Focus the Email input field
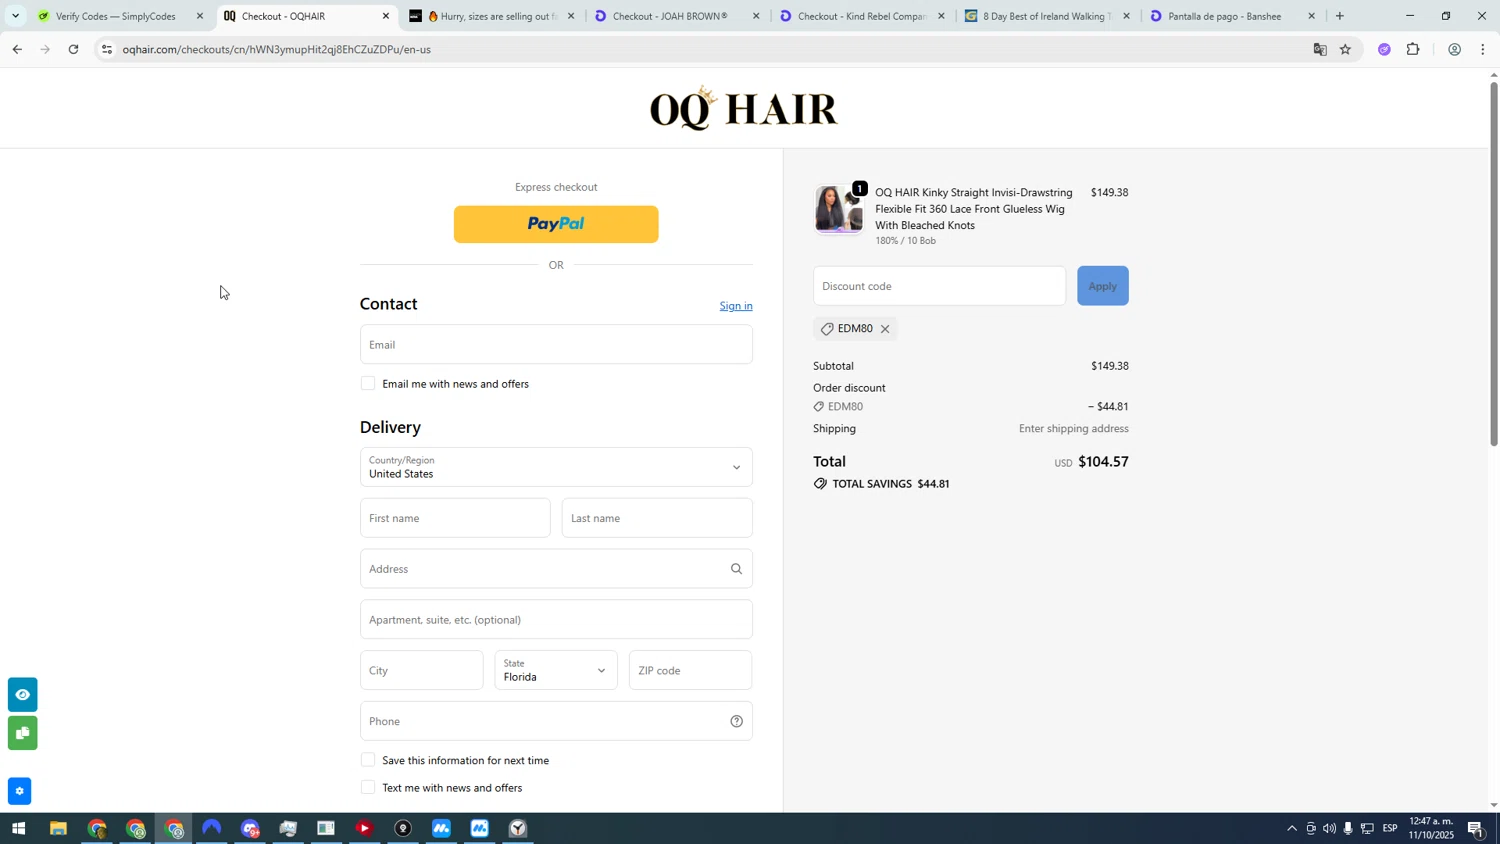Screen dimensions: 1500x844 click(x=556, y=344)
